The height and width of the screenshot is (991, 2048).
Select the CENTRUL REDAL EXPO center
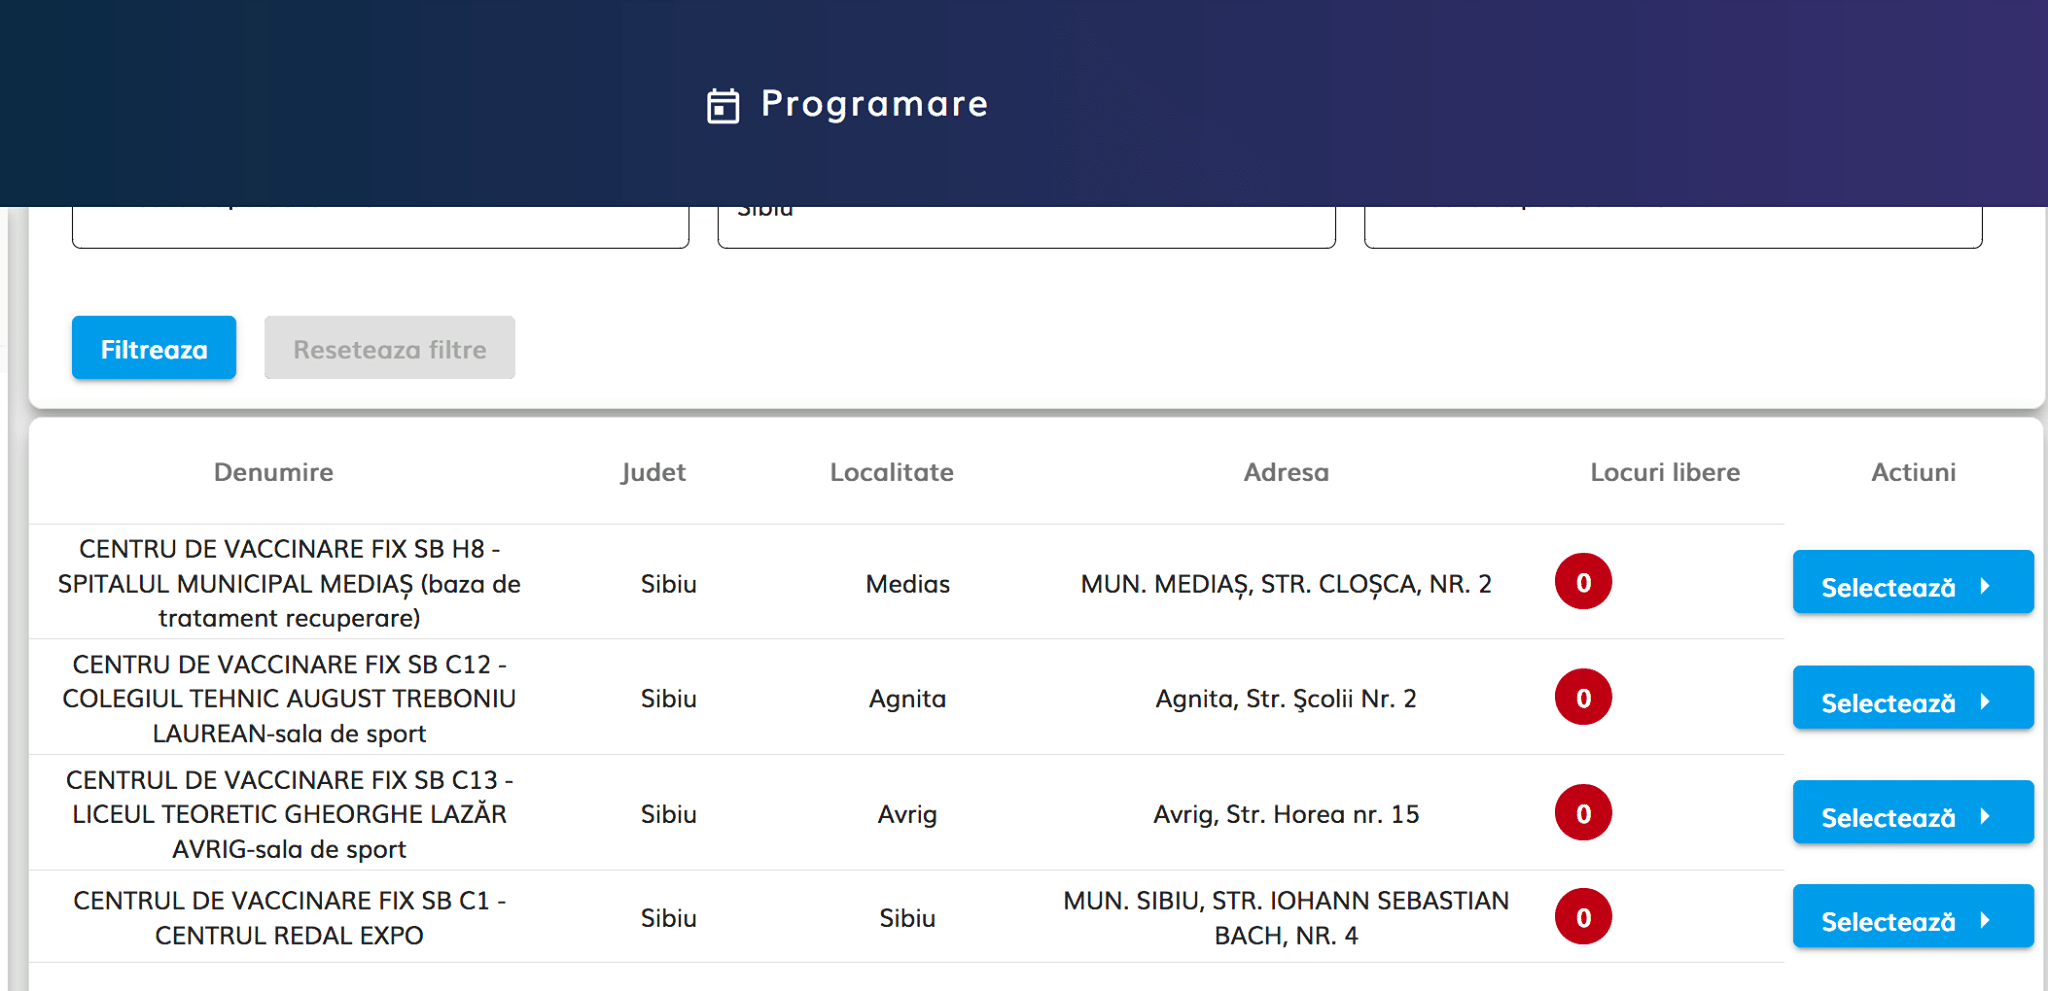1912,916
